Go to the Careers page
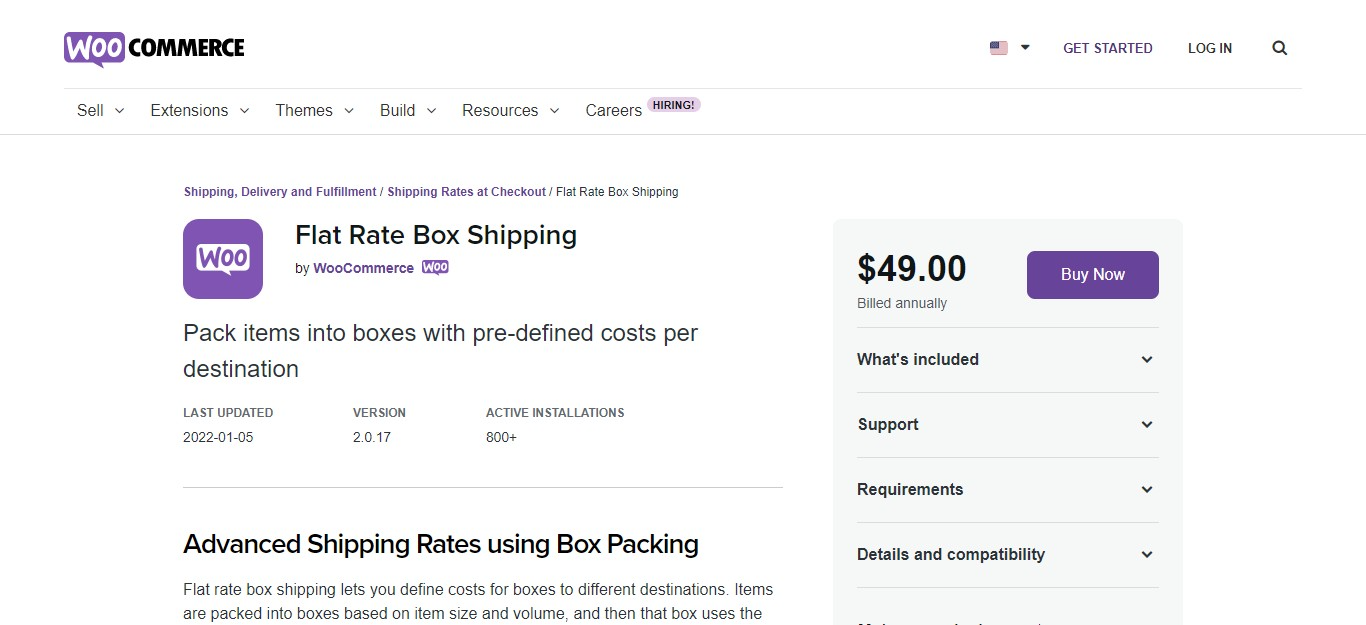 (614, 110)
